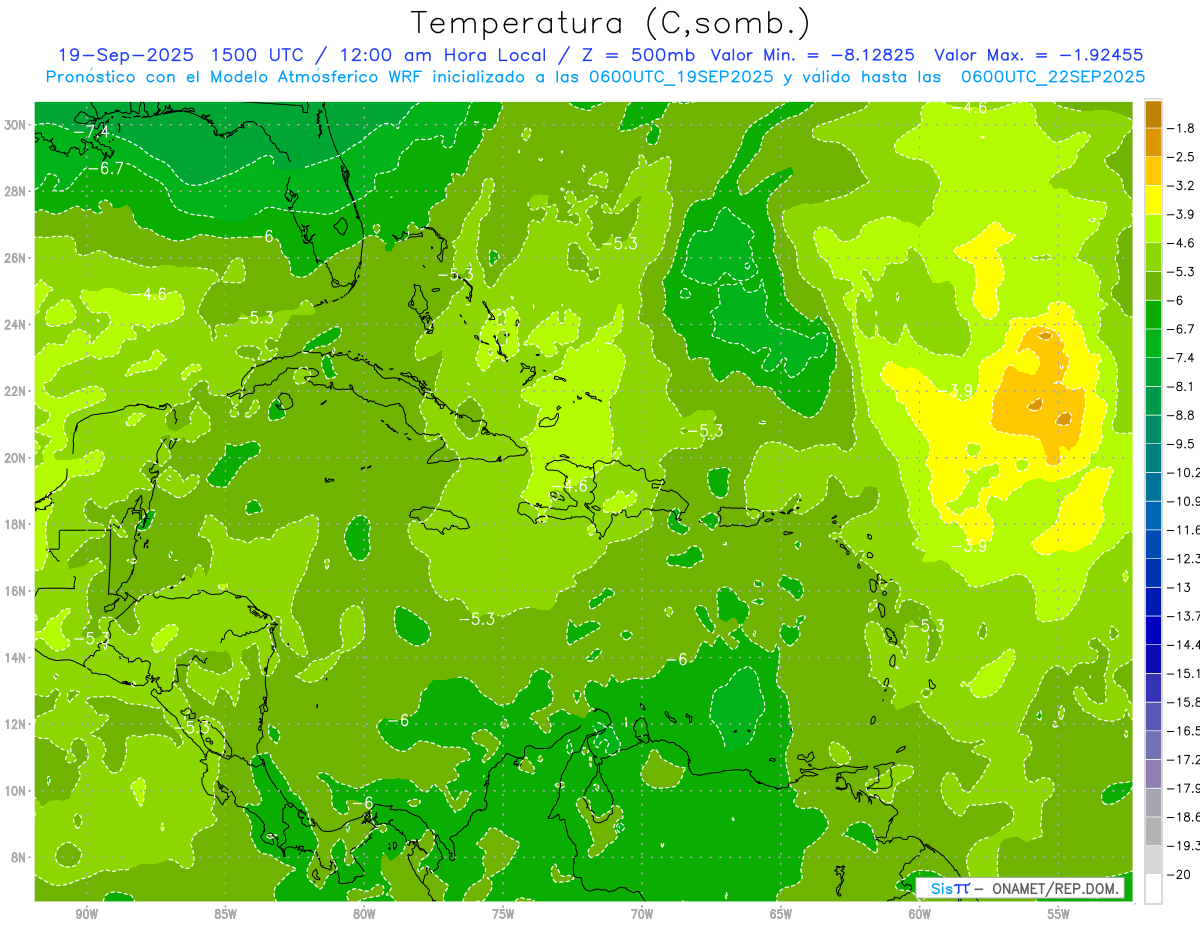Viewport: 1200px width, 927px height.
Task: Select the 'Valor Max. = -1.92455' text
Action: point(1038,55)
